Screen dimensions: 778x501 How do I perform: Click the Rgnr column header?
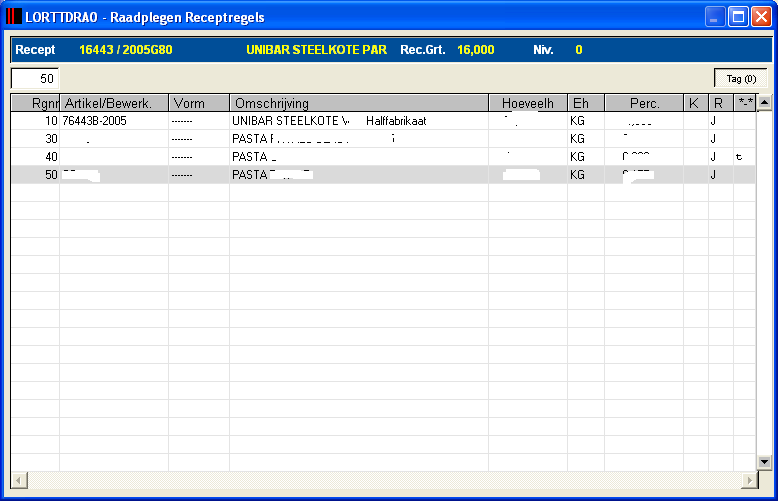click(x=35, y=103)
